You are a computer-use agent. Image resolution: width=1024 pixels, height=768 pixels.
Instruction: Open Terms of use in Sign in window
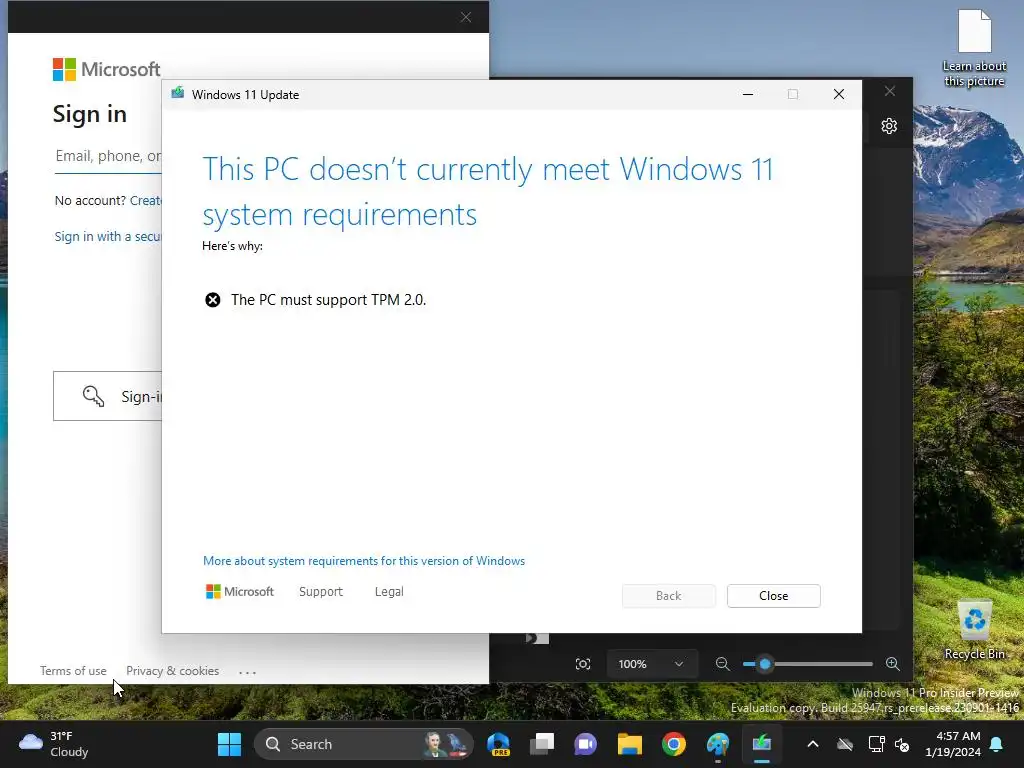click(73, 671)
